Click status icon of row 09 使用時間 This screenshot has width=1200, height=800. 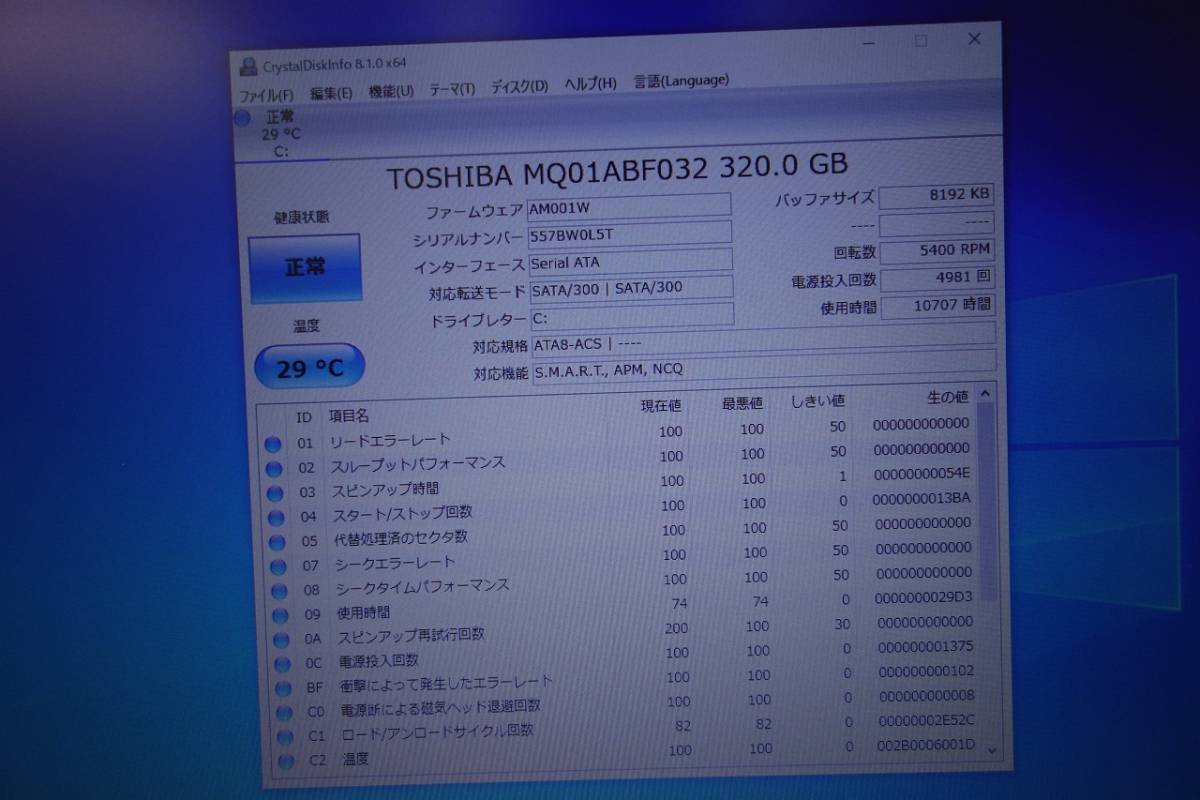pyautogui.click(x=282, y=615)
